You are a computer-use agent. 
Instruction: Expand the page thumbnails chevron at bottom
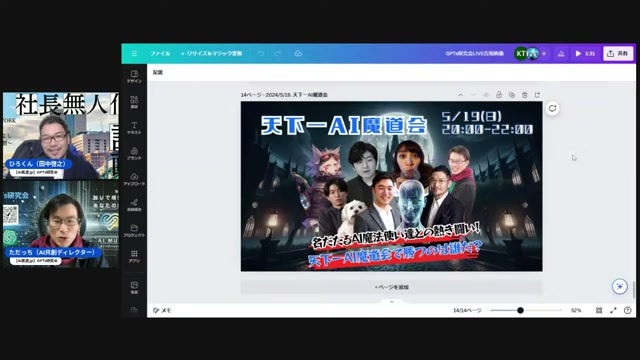[391, 302]
